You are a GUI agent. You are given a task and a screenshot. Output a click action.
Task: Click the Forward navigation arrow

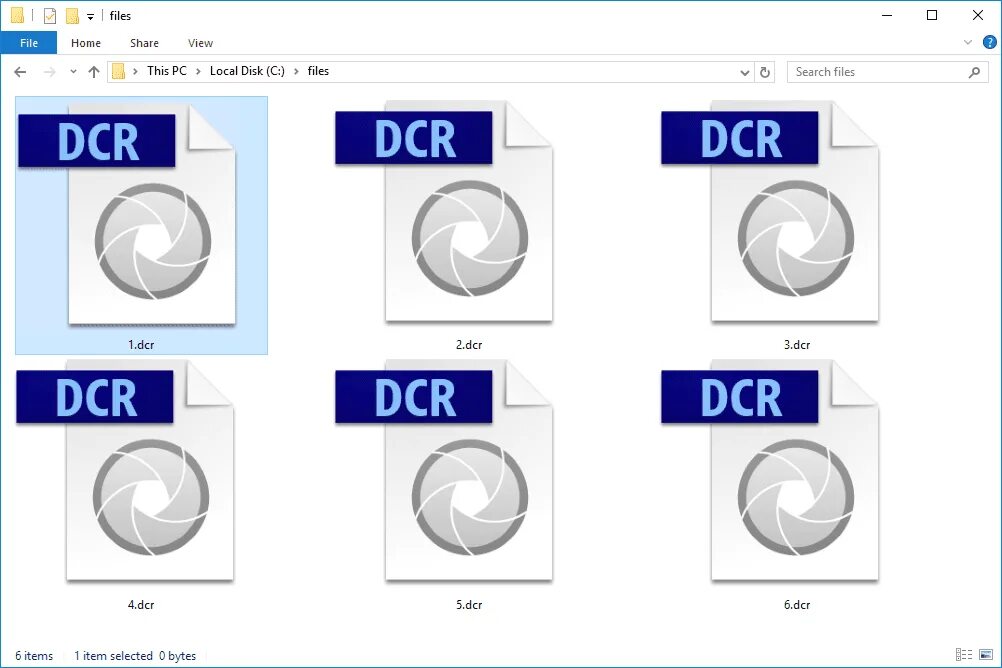pos(49,72)
